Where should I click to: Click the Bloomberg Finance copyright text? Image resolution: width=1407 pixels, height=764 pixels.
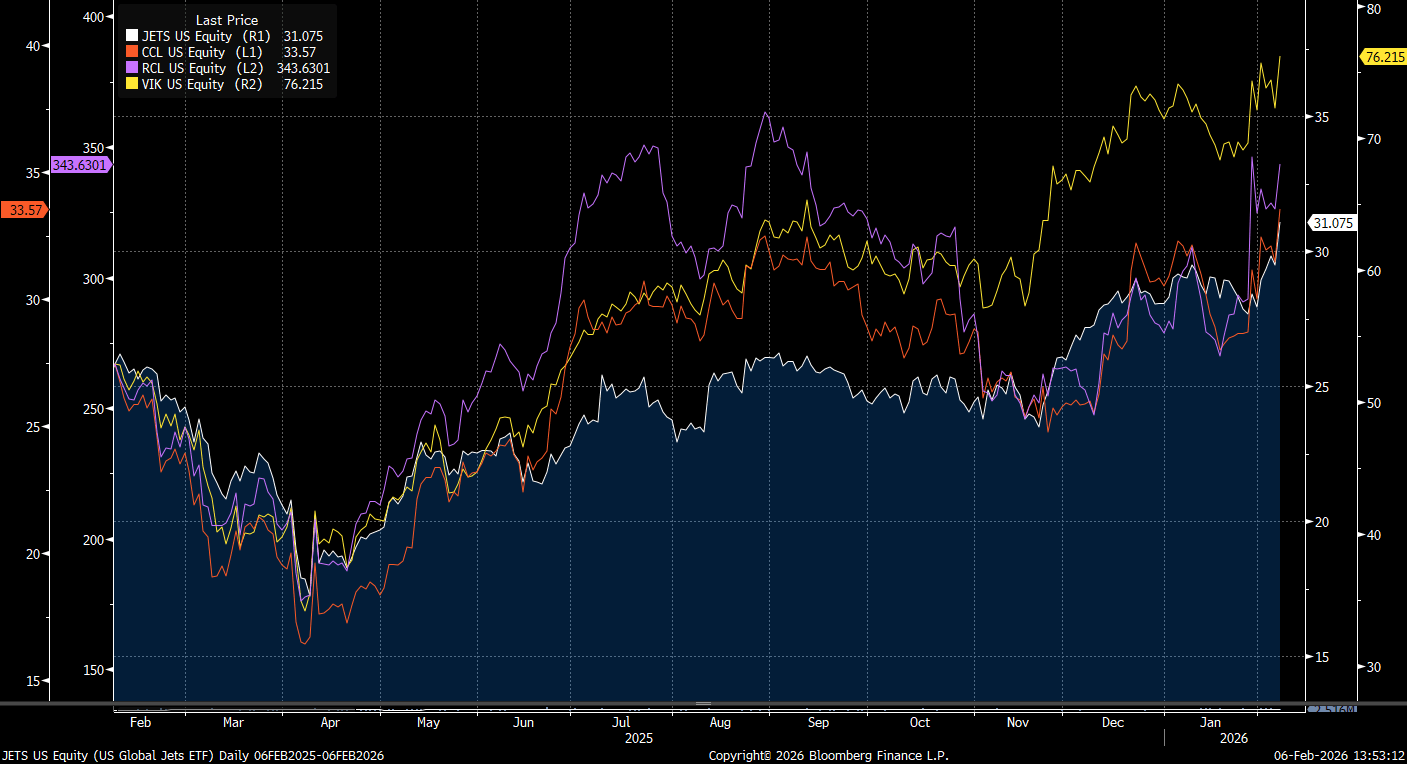[828, 756]
